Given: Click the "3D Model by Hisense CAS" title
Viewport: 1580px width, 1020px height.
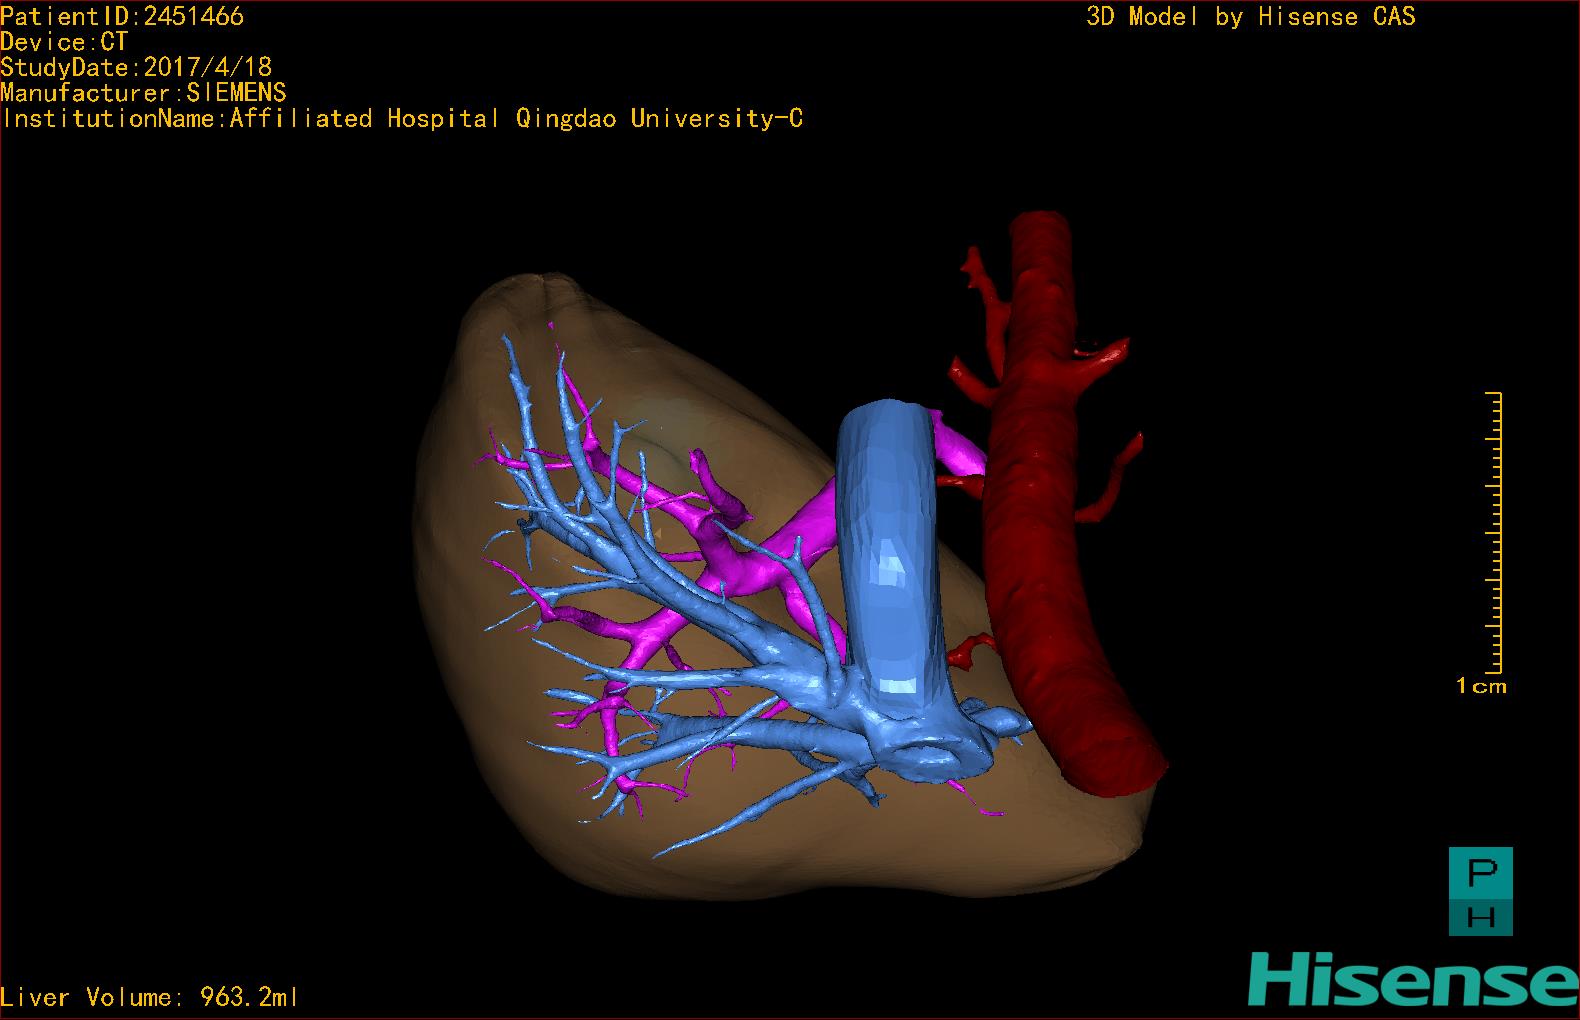Looking at the screenshot, I should coord(1251,17).
